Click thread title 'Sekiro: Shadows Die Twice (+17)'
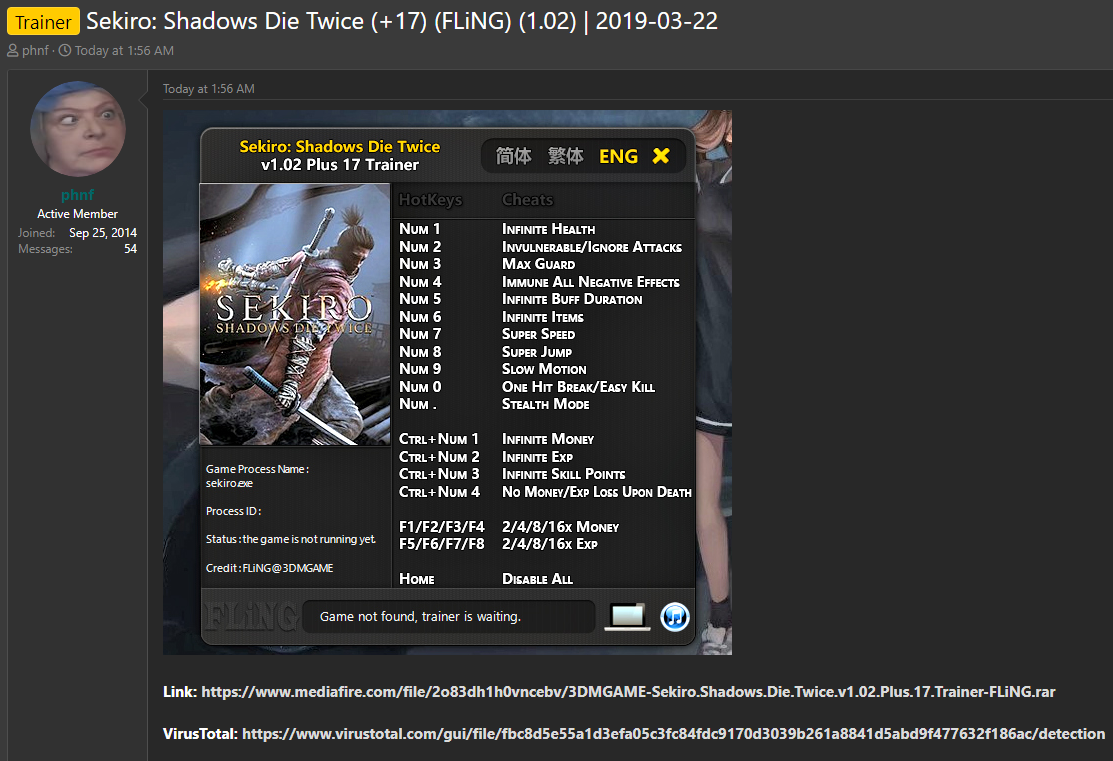Screen dimensions: 1113x761 click(257, 21)
